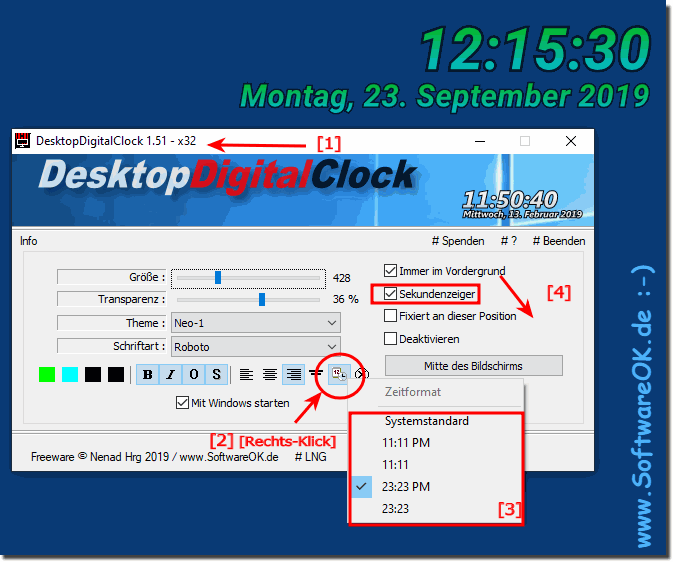Click the time format clock-calendar icon
Image resolution: width=673 pixels, height=562 pixels.
coord(339,374)
